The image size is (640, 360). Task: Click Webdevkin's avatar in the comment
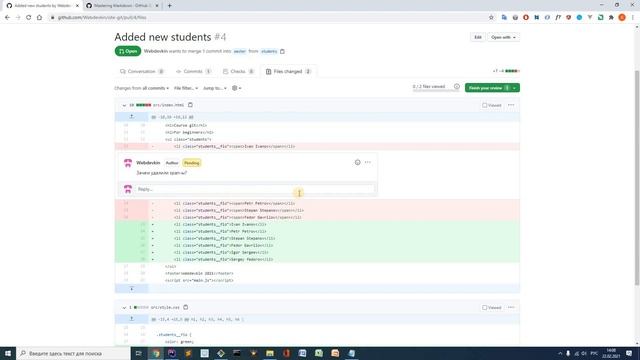point(128,163)
